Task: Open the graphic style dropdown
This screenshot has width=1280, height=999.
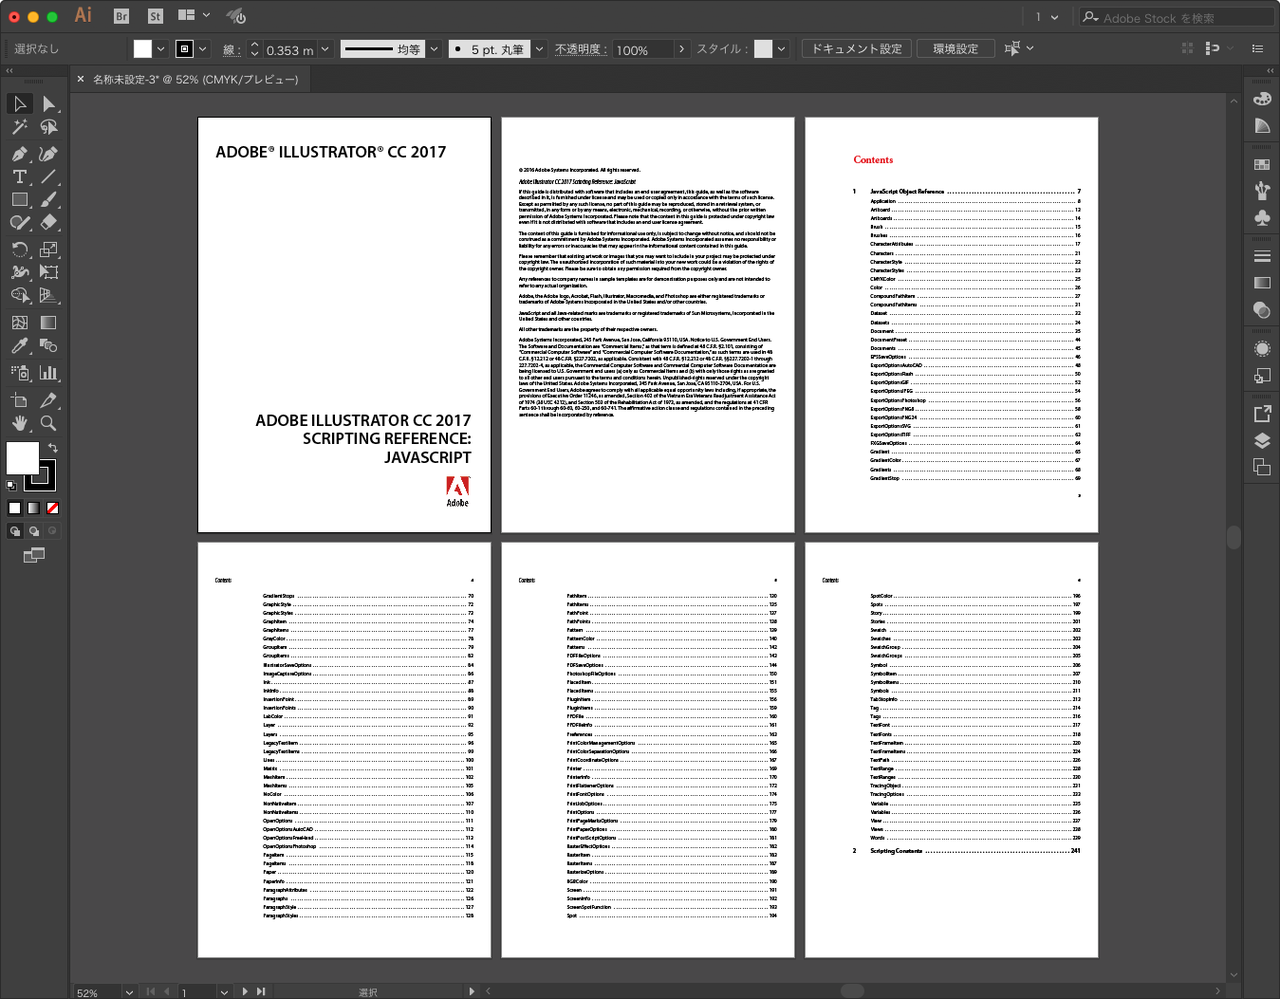Action: tap(782, 49)
